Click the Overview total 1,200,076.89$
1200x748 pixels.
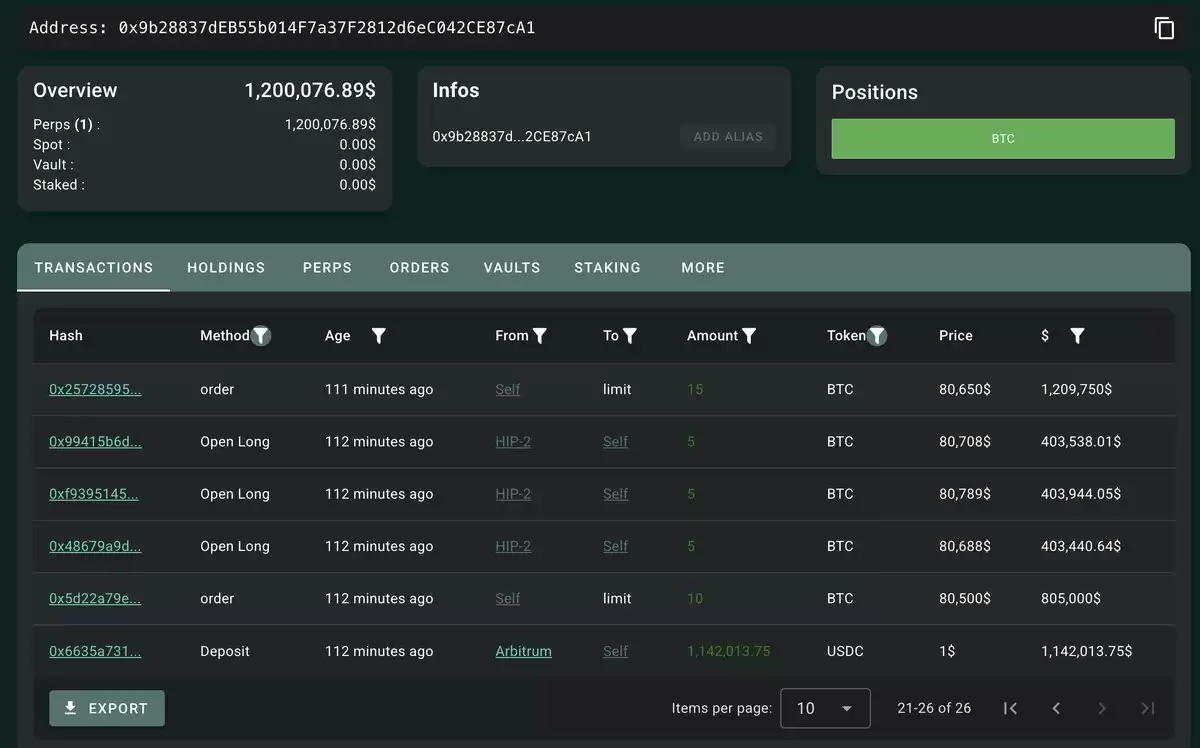pos(310,91)
